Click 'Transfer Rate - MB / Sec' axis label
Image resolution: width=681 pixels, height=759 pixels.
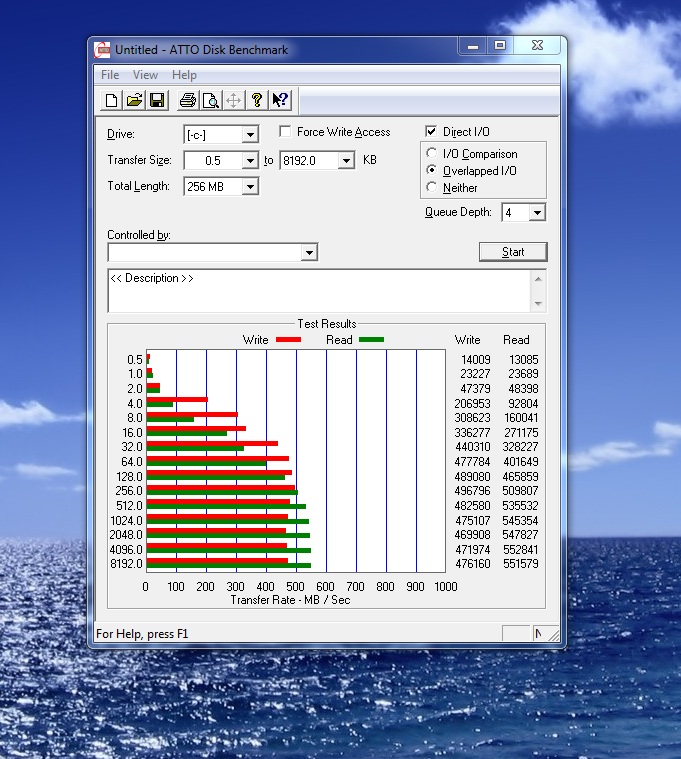tap(290, 600)
